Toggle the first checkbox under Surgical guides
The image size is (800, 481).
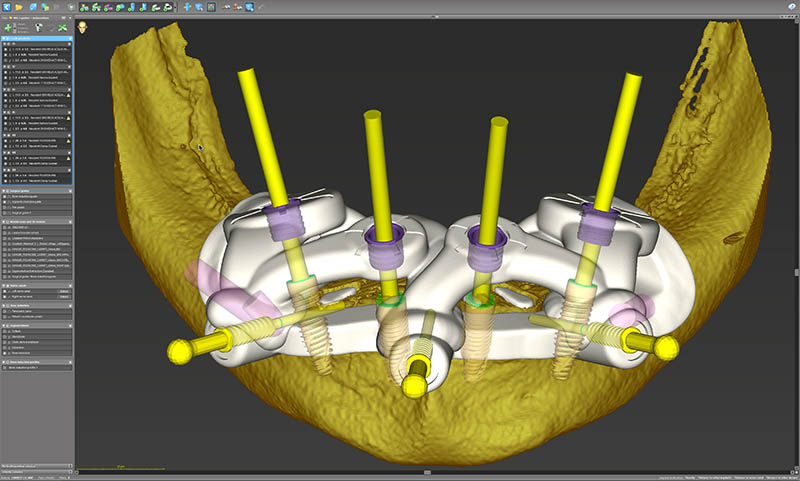click(x=6, y=198)
